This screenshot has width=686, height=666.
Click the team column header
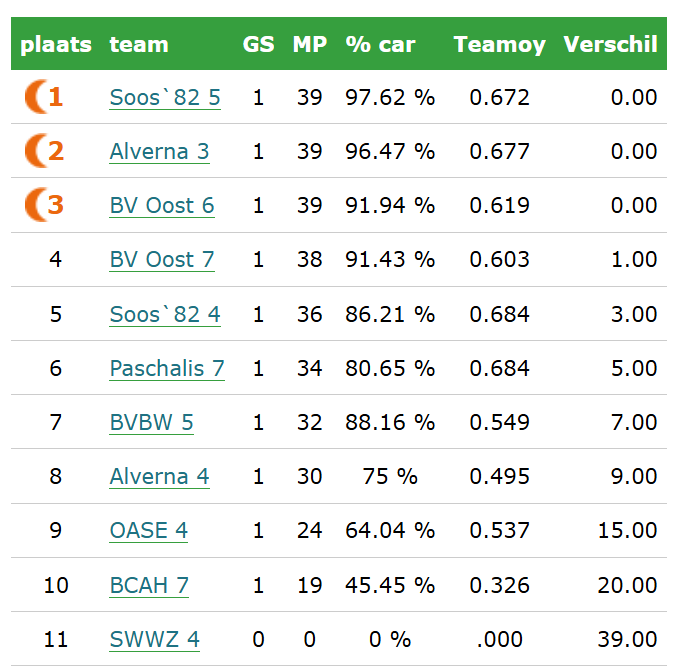coord(139,44)
